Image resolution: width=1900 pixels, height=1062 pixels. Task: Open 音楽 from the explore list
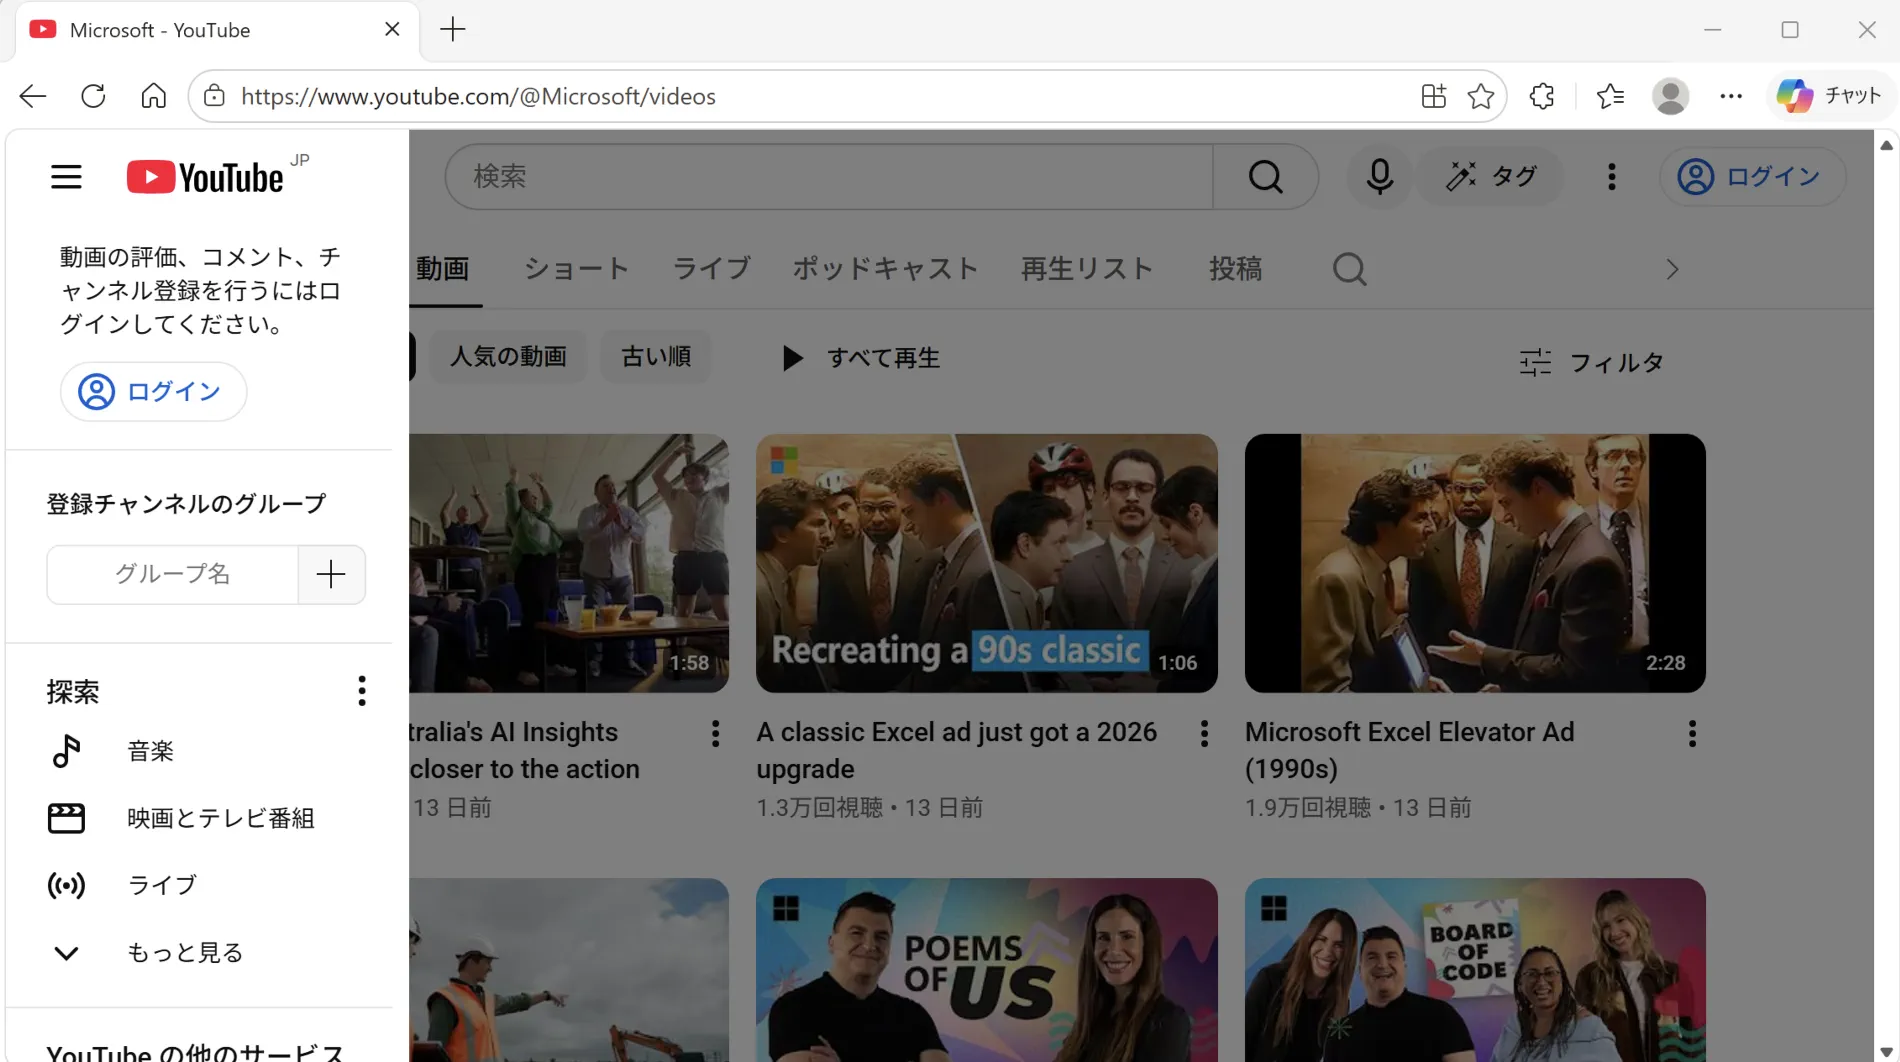click(200, 751)
